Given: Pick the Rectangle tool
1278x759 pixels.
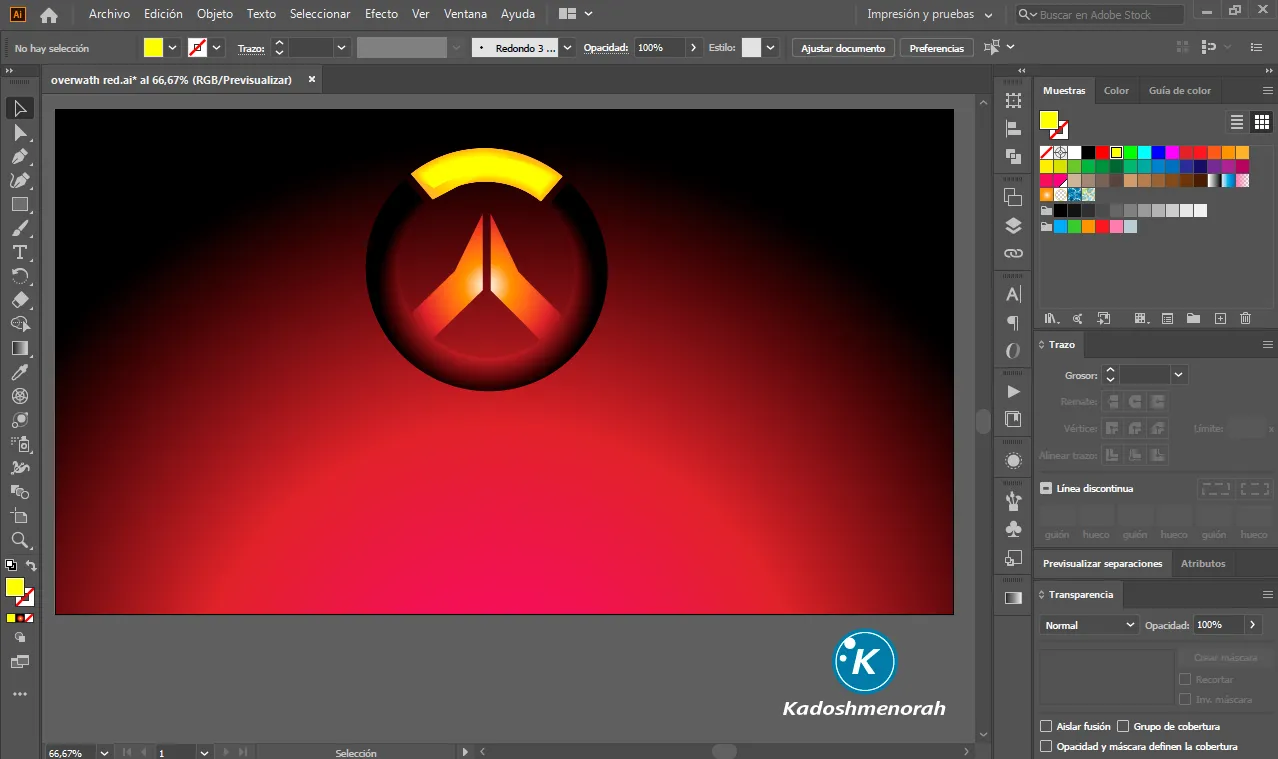Looking at the screenshot, I should 19,204.
